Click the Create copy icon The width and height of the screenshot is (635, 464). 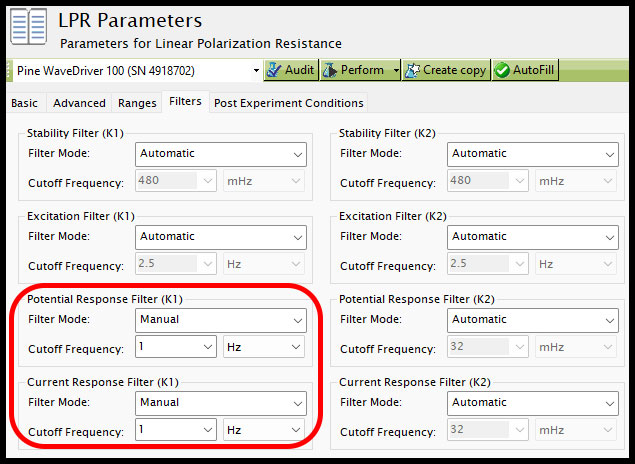tap(412, 70)
